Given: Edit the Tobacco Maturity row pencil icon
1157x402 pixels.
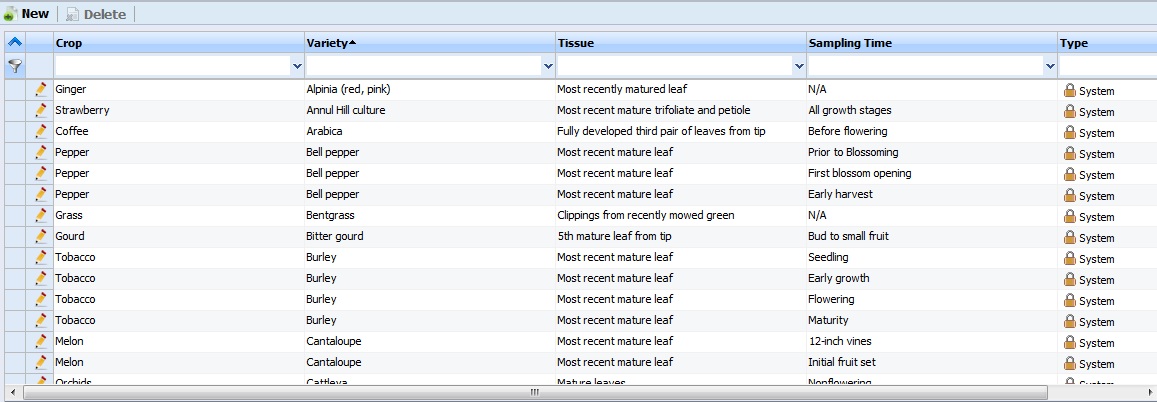Looking at the screenshot, I should click(41, 321).
